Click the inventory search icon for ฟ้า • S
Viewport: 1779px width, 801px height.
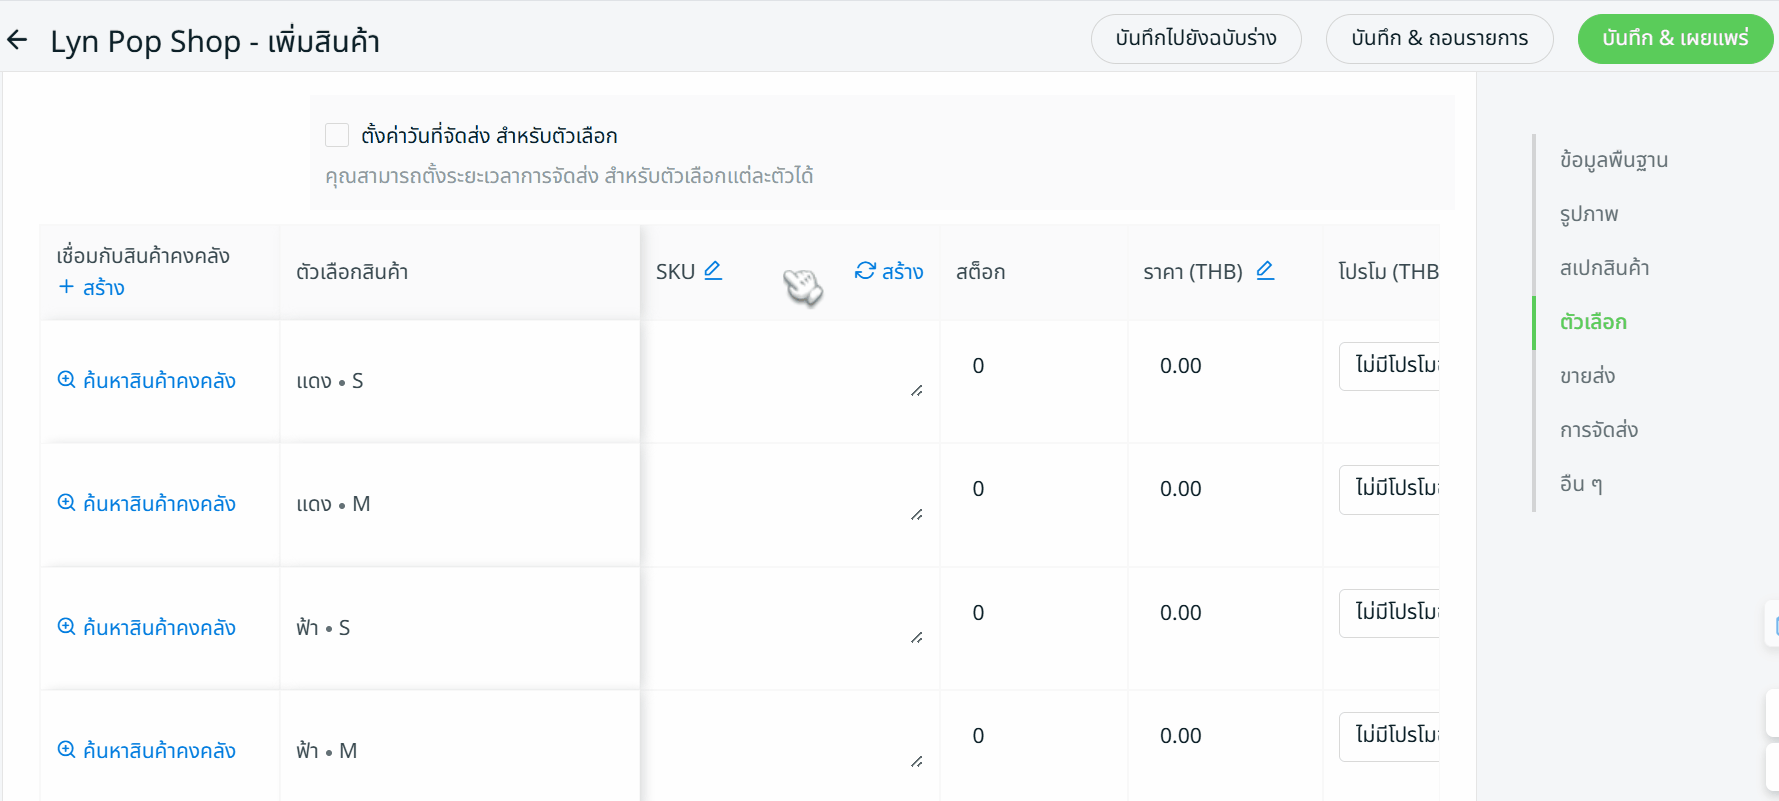pos(66,627)
